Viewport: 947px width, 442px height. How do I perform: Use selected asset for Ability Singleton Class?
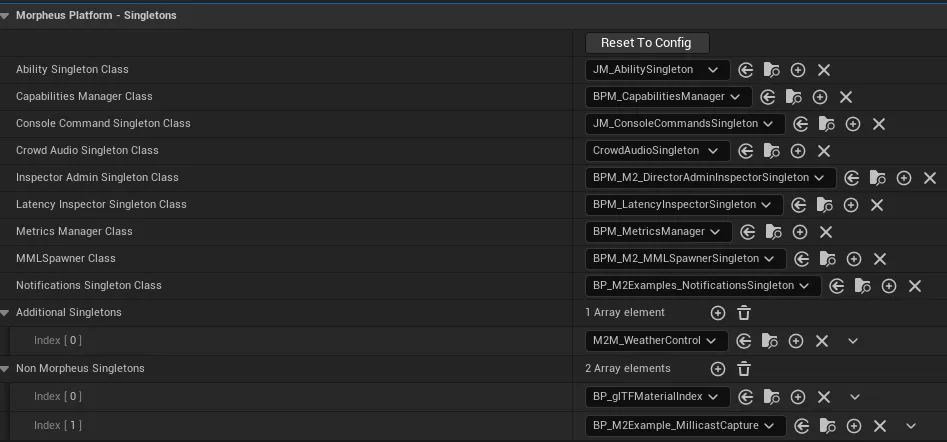click(745, 70)
